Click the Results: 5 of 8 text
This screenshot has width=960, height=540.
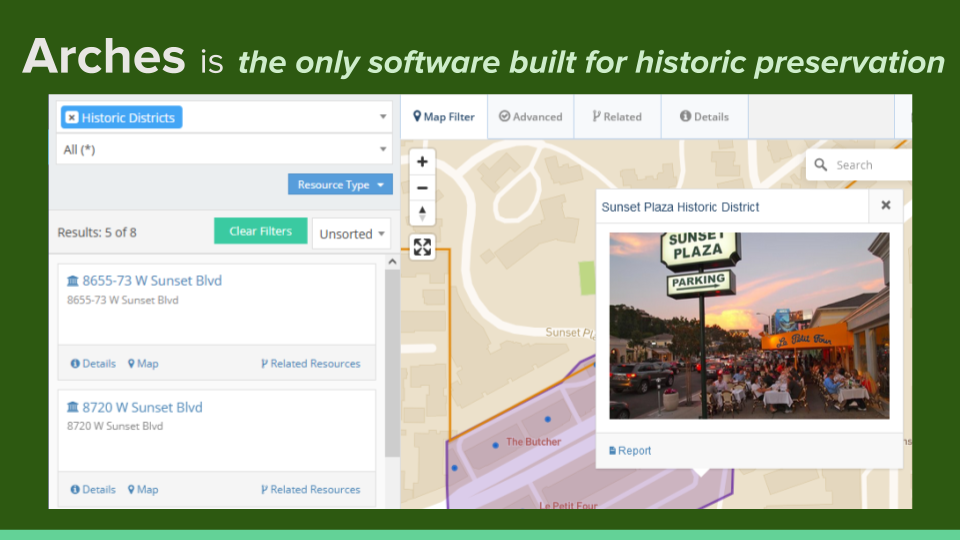coord(97,233)
